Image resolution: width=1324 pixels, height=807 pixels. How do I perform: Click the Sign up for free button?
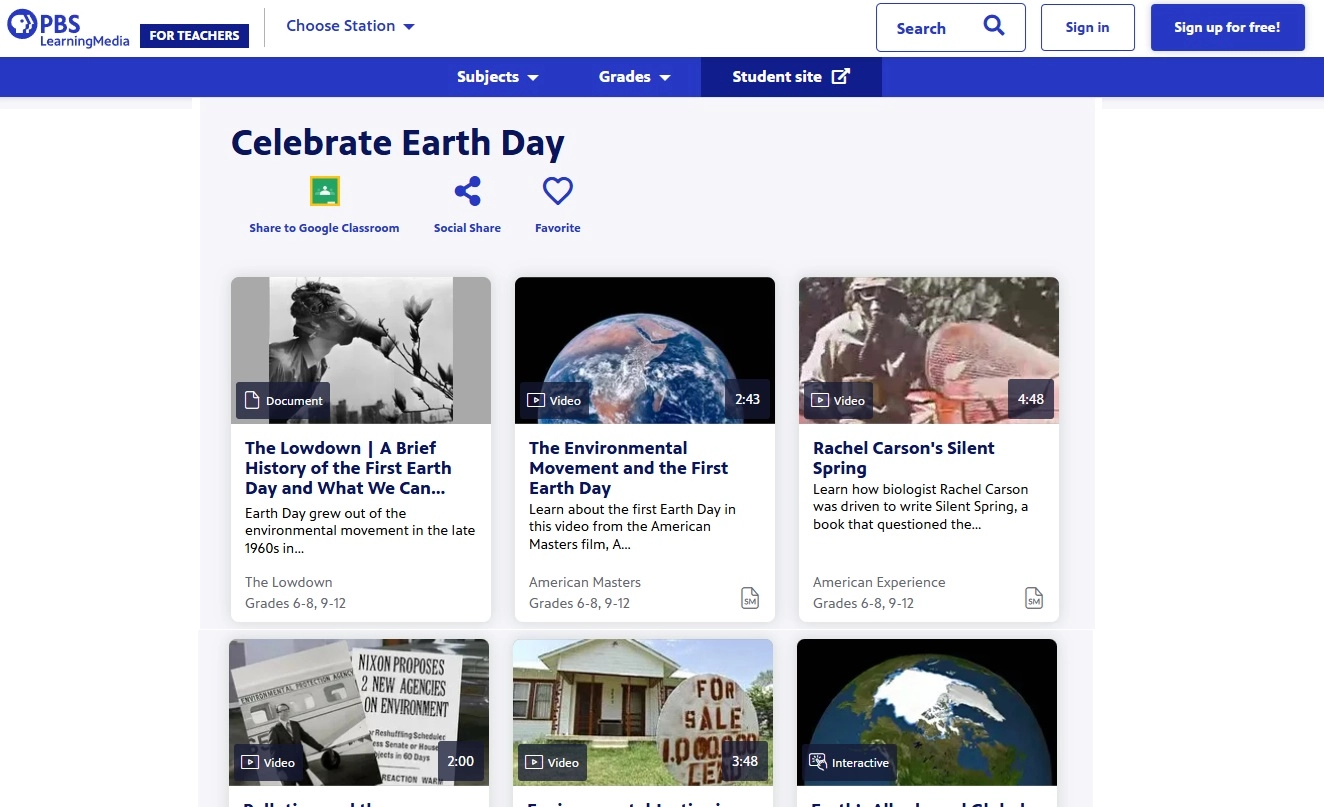(1227, 27)
